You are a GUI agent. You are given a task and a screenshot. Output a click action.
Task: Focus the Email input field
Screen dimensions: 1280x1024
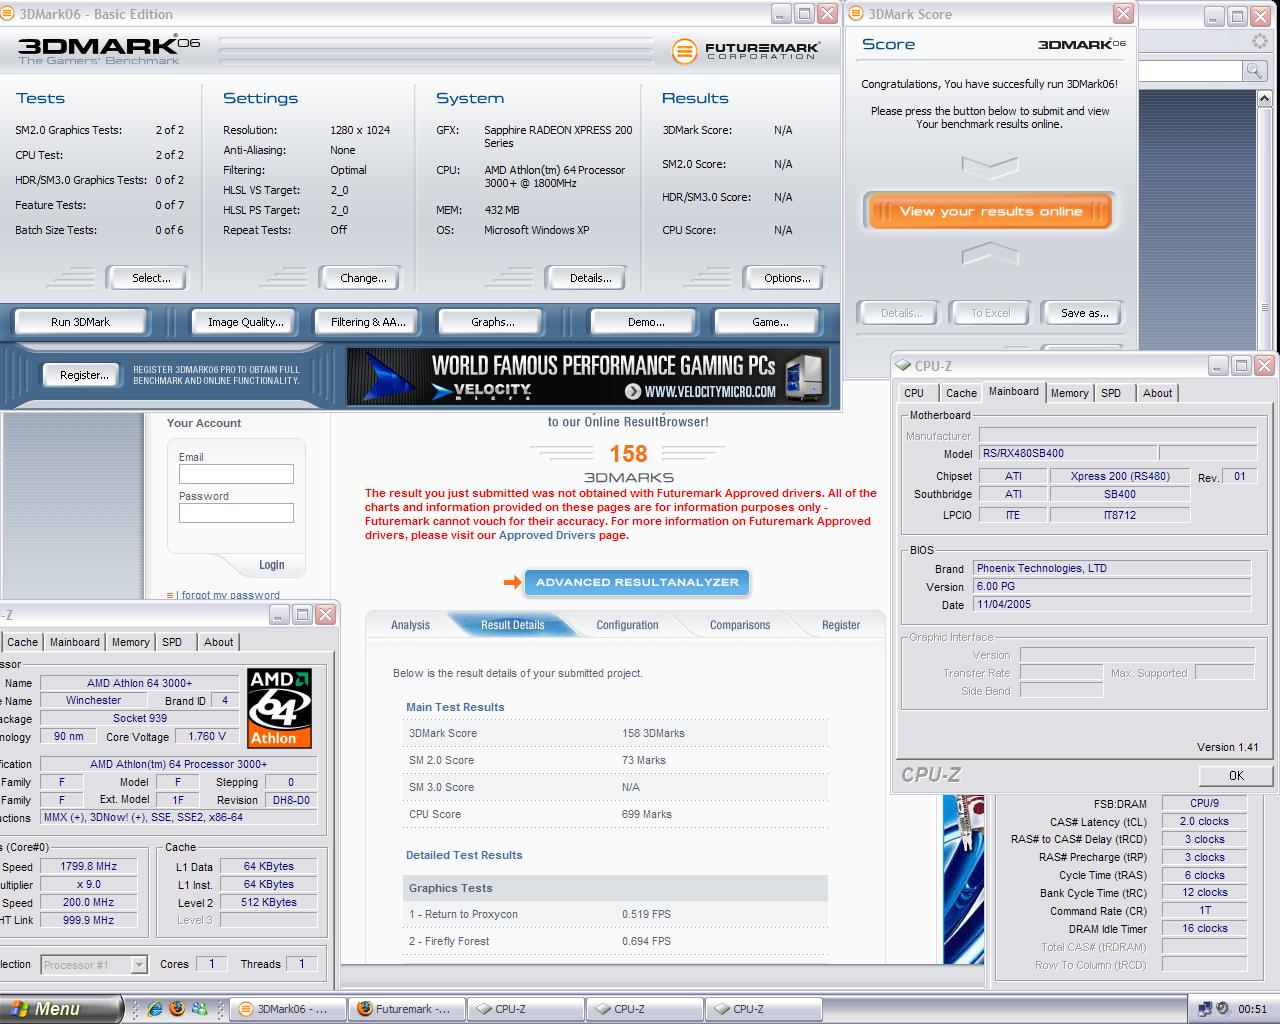236,474
